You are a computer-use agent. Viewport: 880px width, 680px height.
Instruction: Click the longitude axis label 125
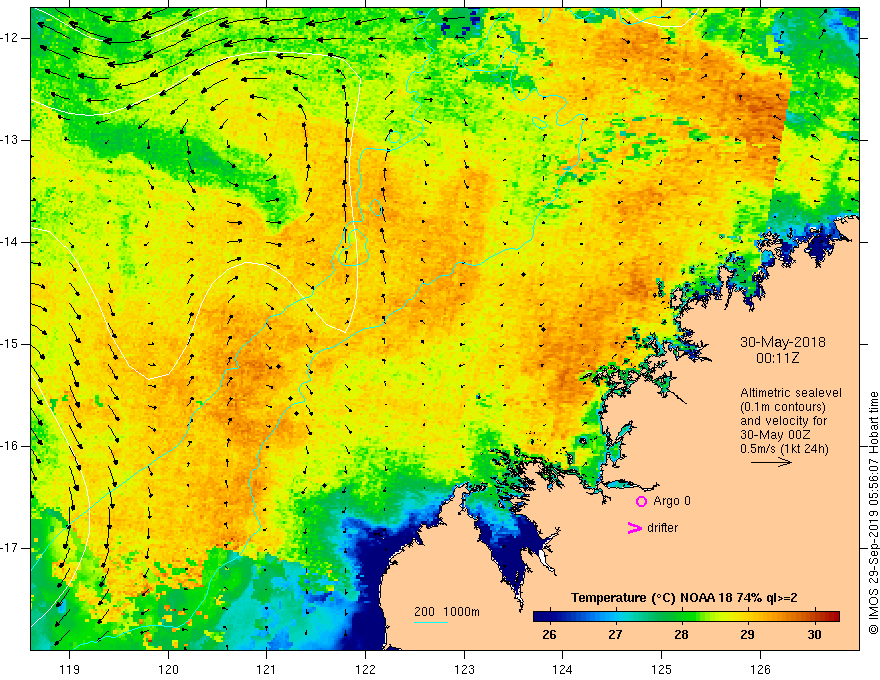(662, 669)
